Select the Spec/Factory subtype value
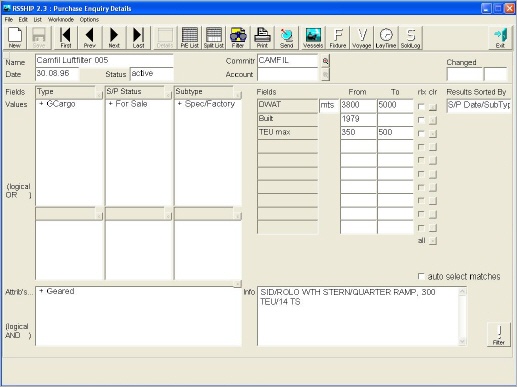 [x=210, y=104]
